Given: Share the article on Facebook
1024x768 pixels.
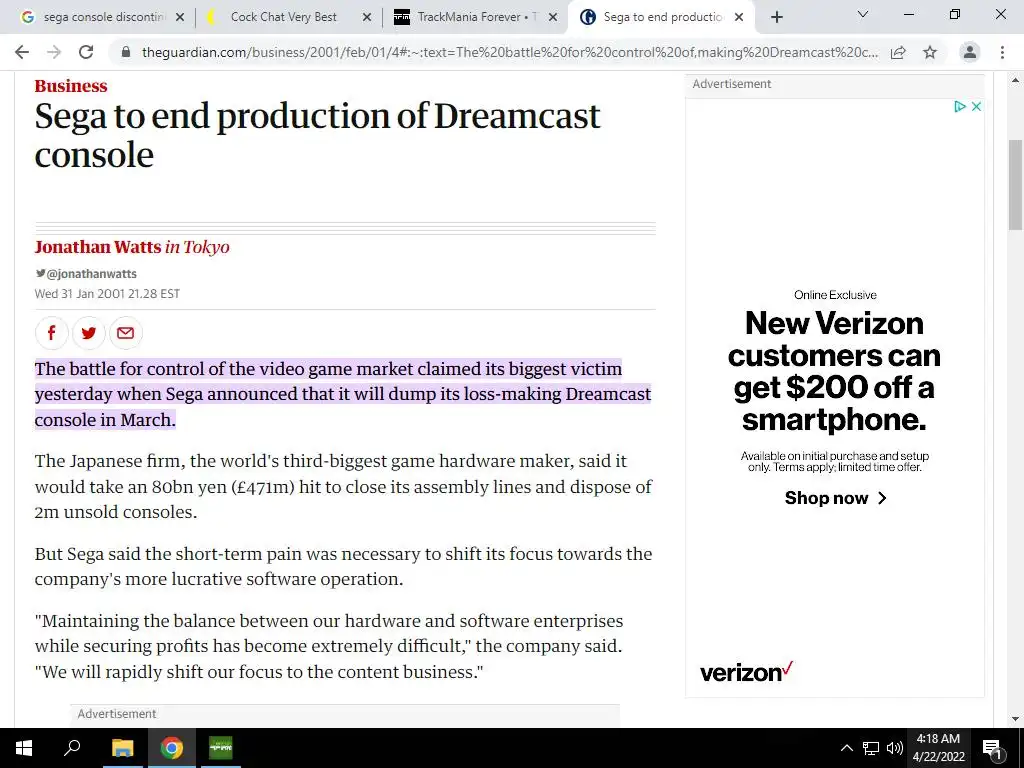Looking at the screenshot, I should pyautogui.click(x=52, y=332).
